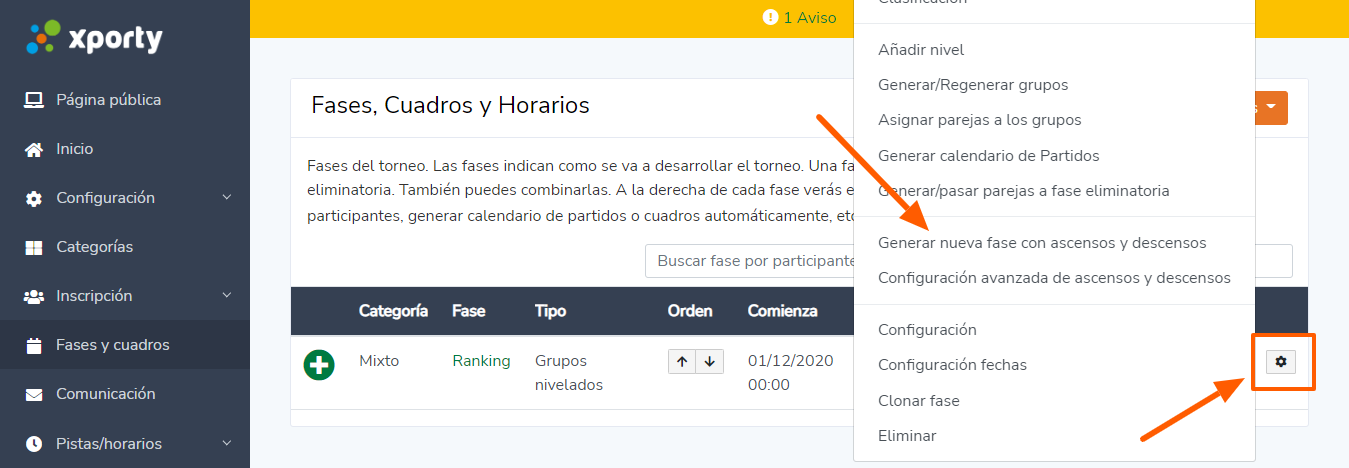Screen dimensions: 1349x468
Task: Open the orange dropdown button
Action: coord(1271,107)
